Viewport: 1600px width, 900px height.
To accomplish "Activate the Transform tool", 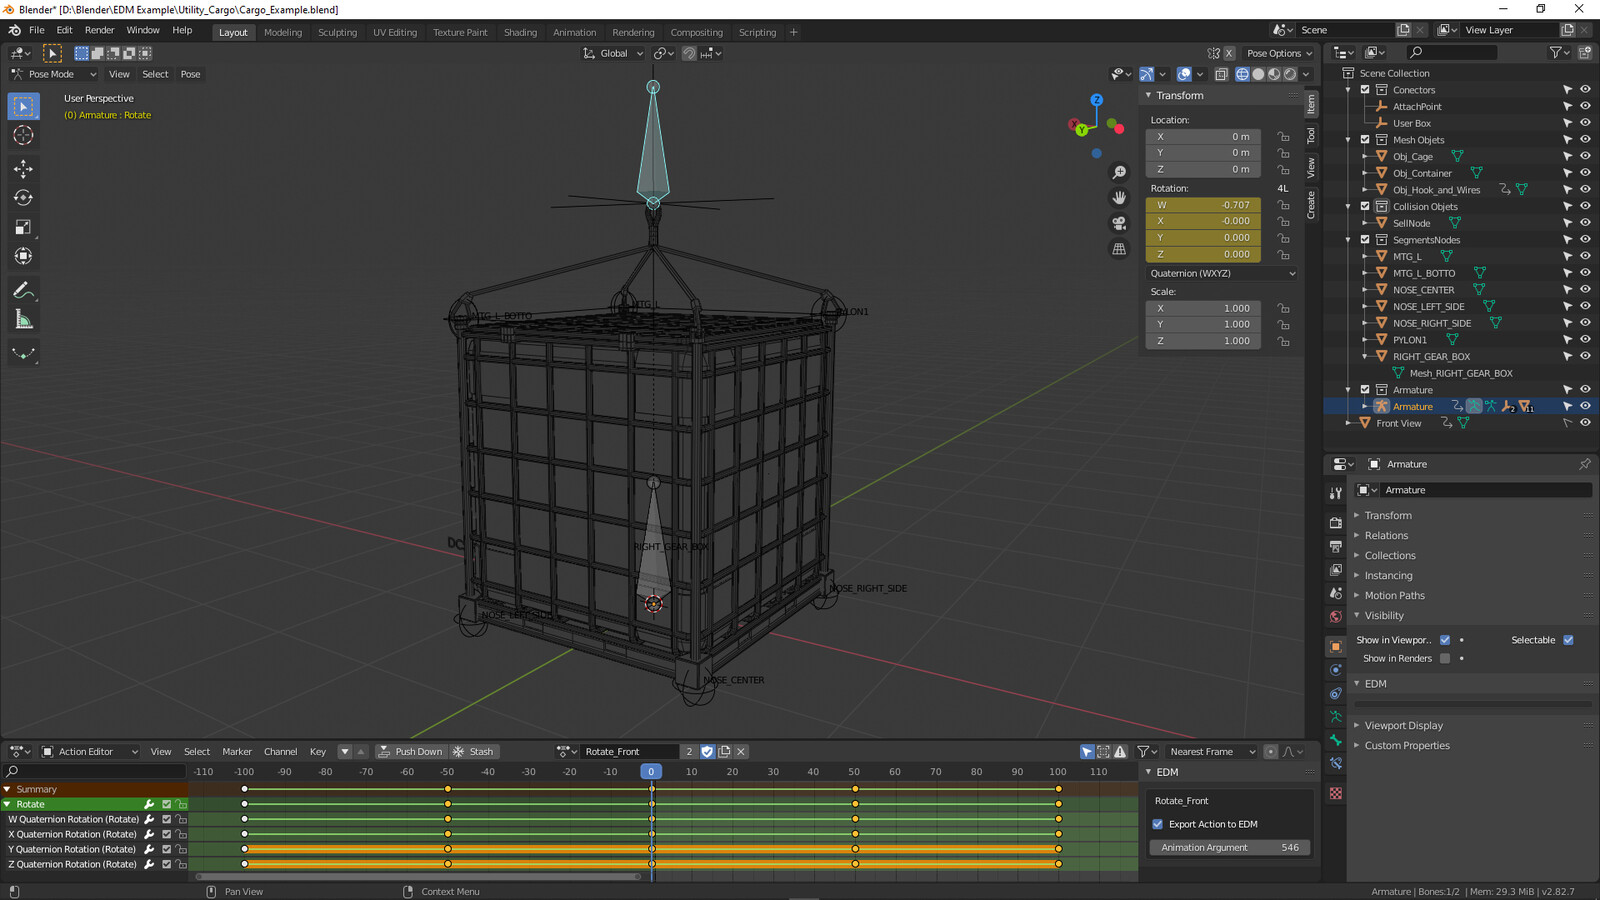I will [x=23, y=256].
